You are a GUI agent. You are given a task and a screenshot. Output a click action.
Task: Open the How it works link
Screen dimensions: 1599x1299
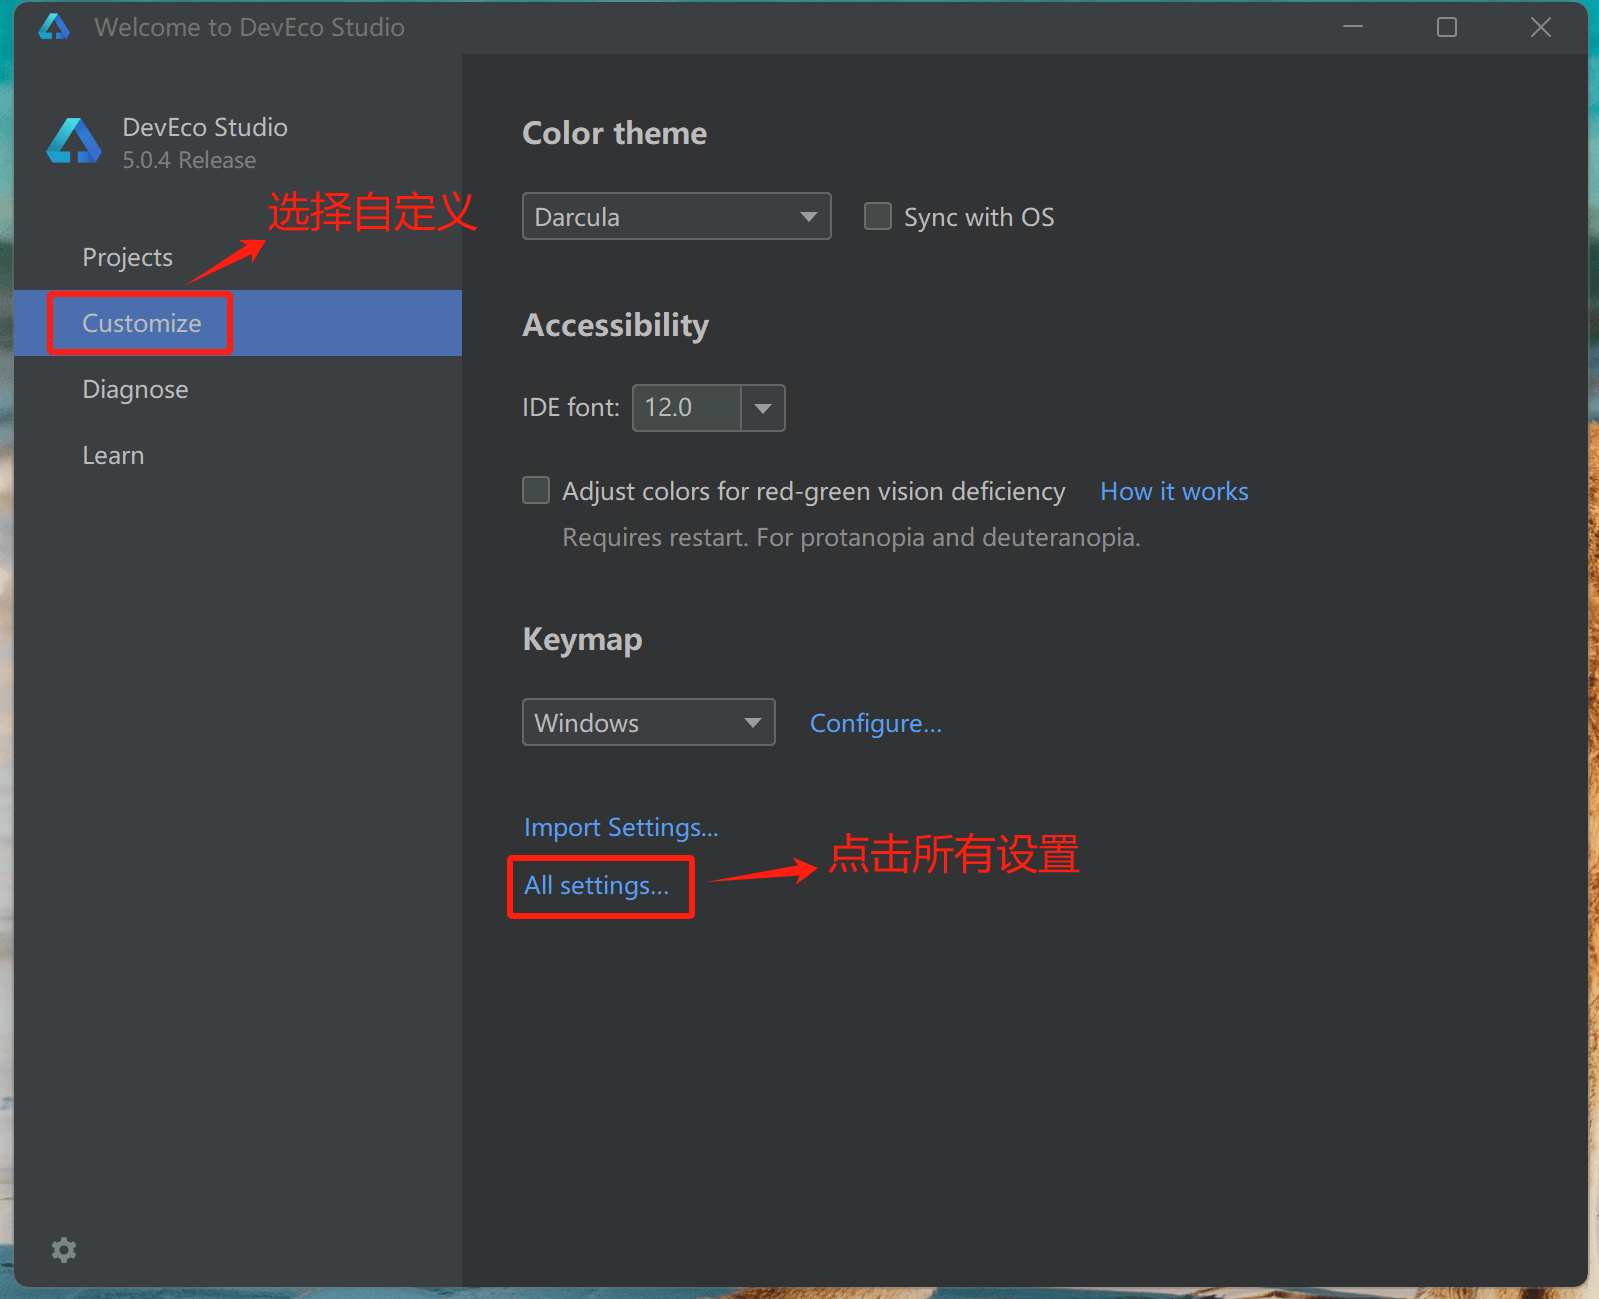(1174, 491)
